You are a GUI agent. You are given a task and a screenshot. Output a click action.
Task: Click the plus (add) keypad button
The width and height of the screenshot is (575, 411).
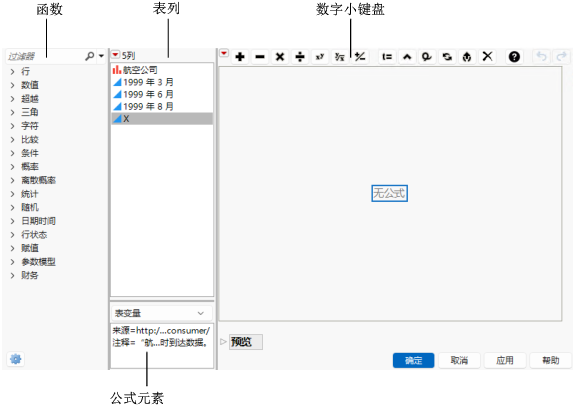[240, 57]
